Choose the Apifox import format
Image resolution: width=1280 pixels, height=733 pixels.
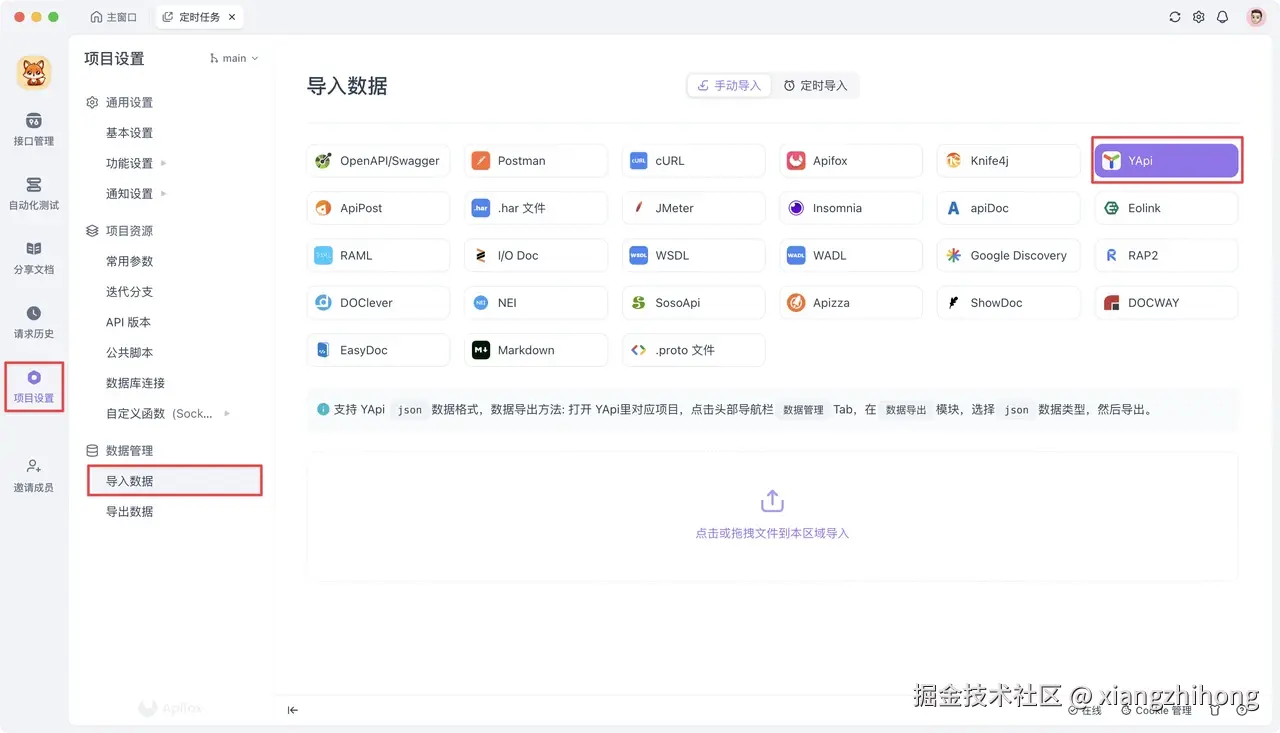click(851, 161)
